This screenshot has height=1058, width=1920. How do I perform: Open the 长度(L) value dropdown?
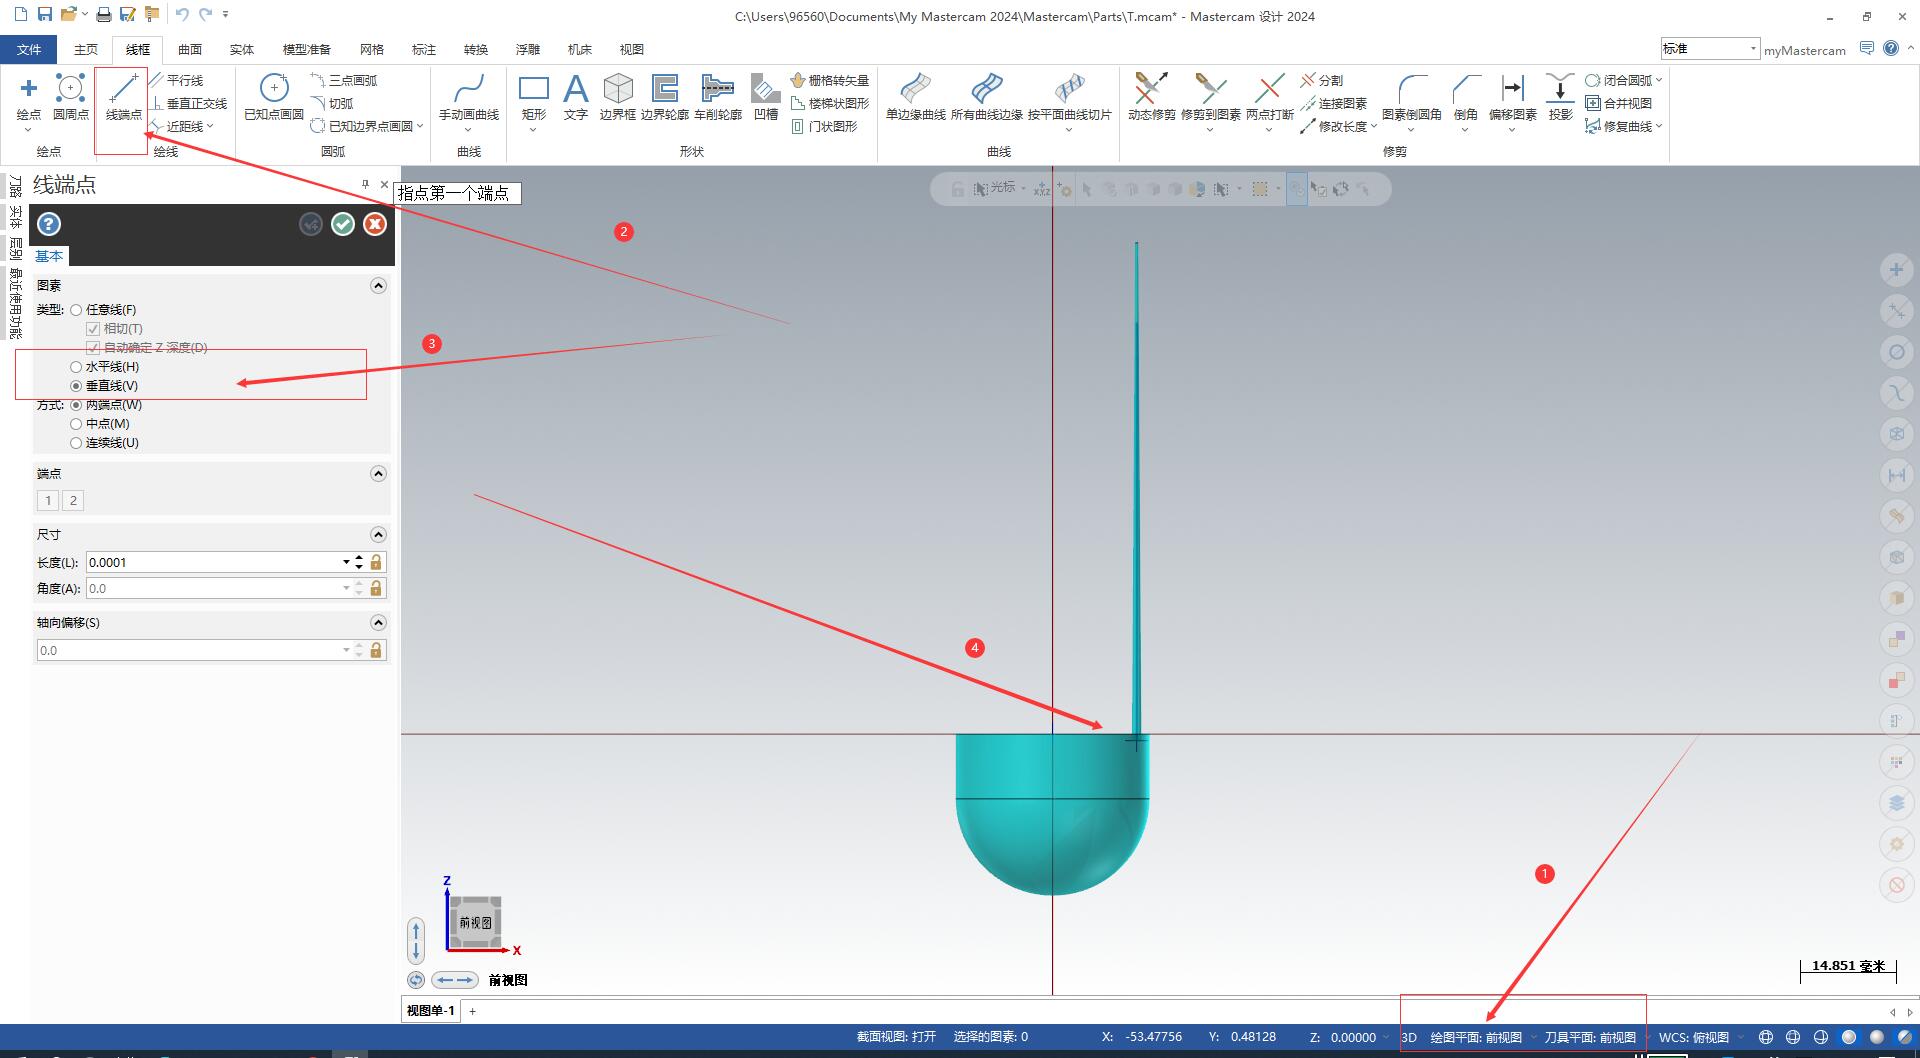(x=346, y=562)
